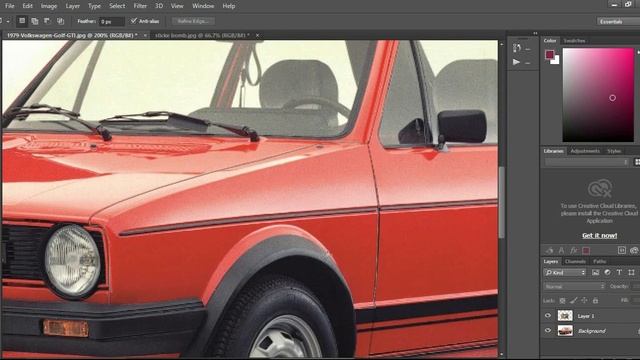Open the View menu
The width and height of the screenshot is (640, 360).
177,6
